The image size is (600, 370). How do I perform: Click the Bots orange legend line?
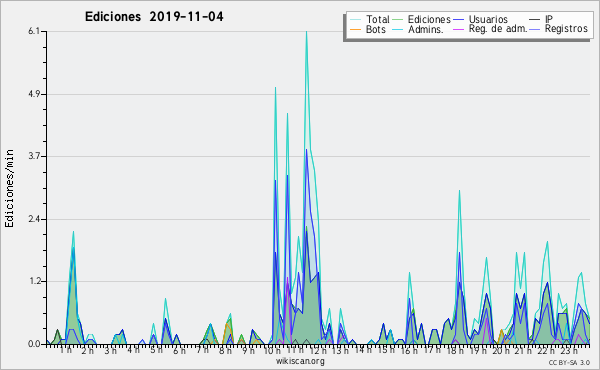tap(355, 29)
